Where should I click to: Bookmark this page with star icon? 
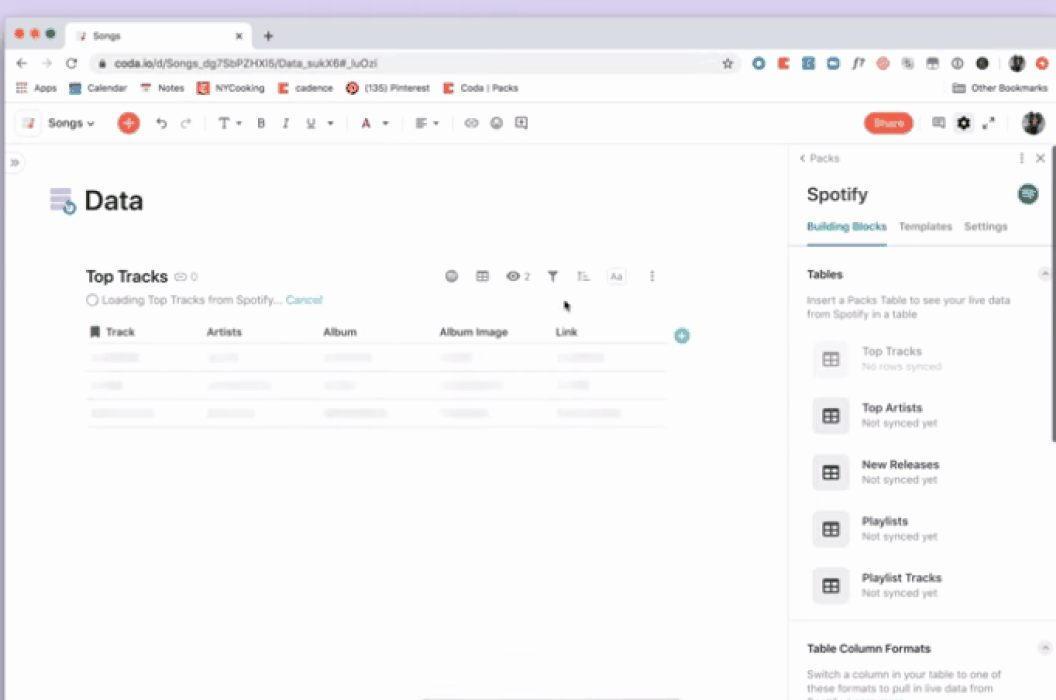click(727, 63)
